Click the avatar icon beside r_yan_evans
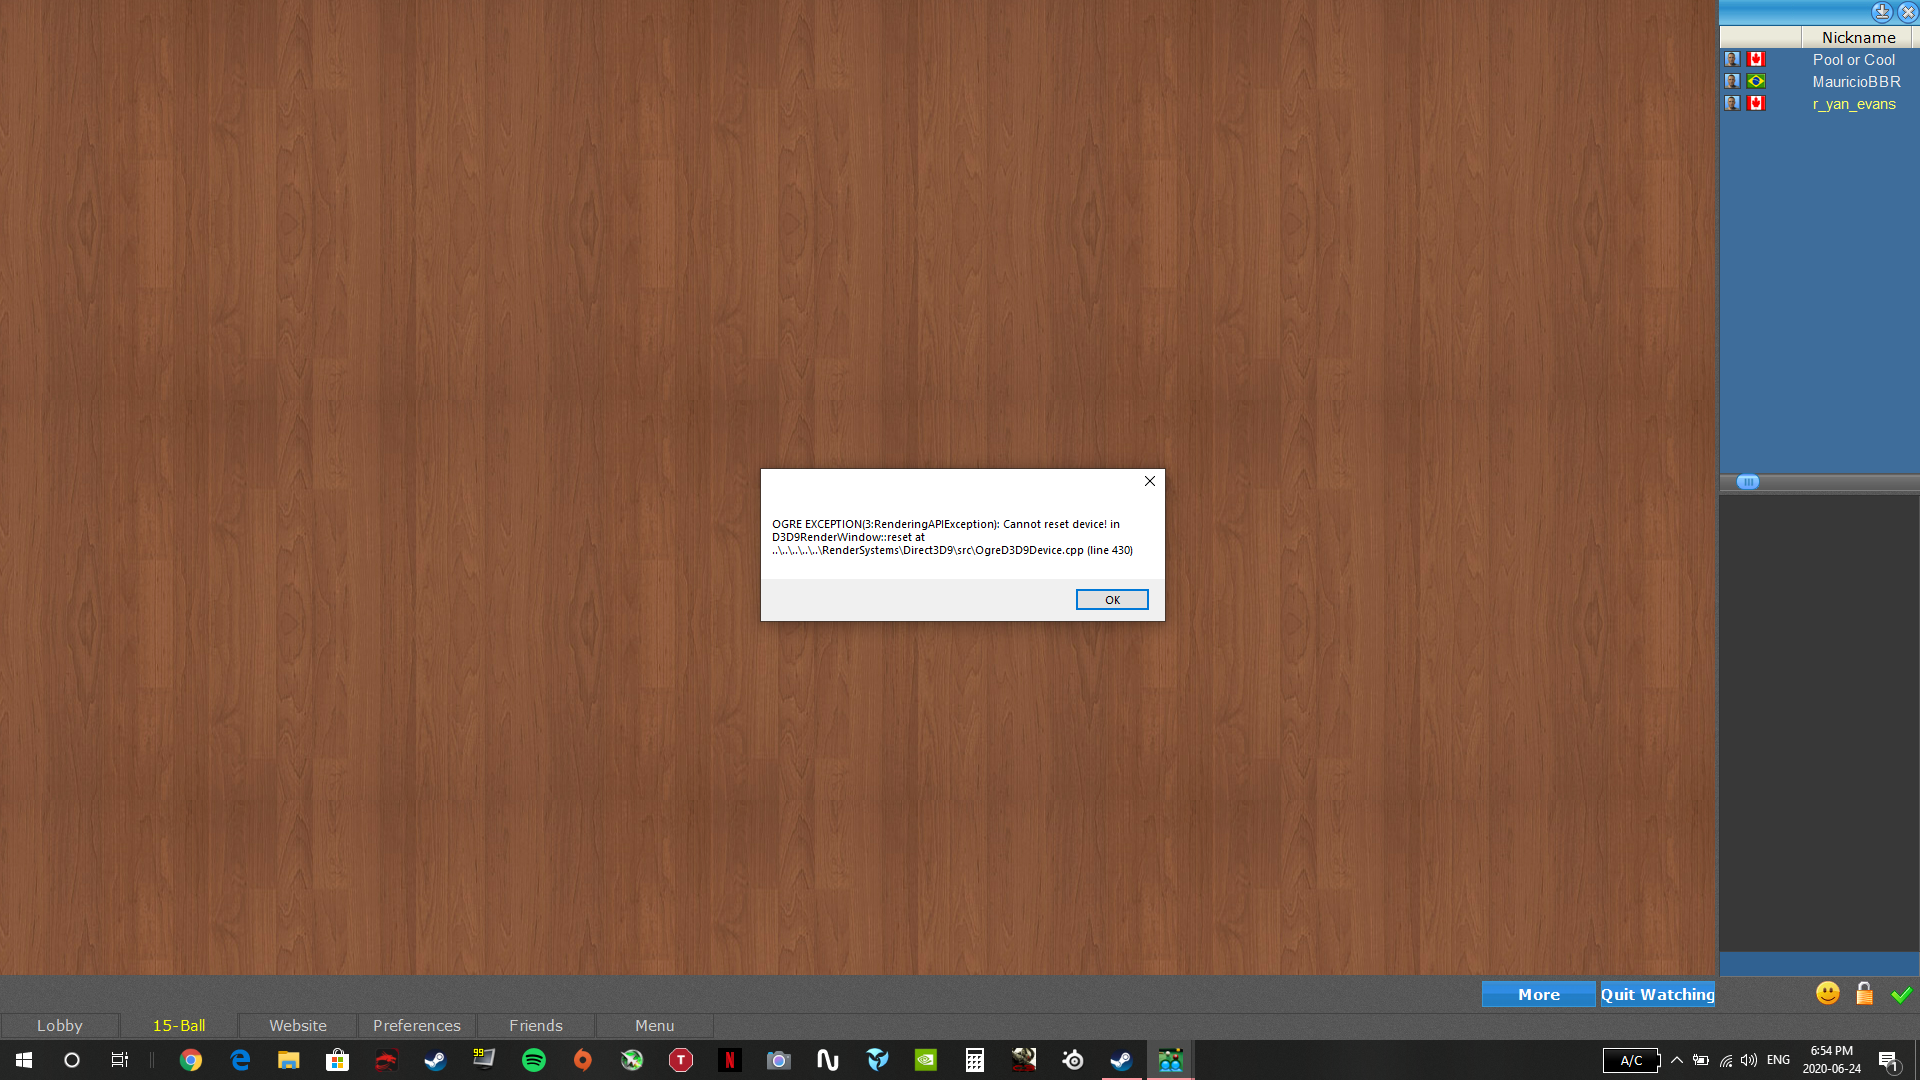The width and height of the screenshot is (1920, 1080). pos(1732,104)
